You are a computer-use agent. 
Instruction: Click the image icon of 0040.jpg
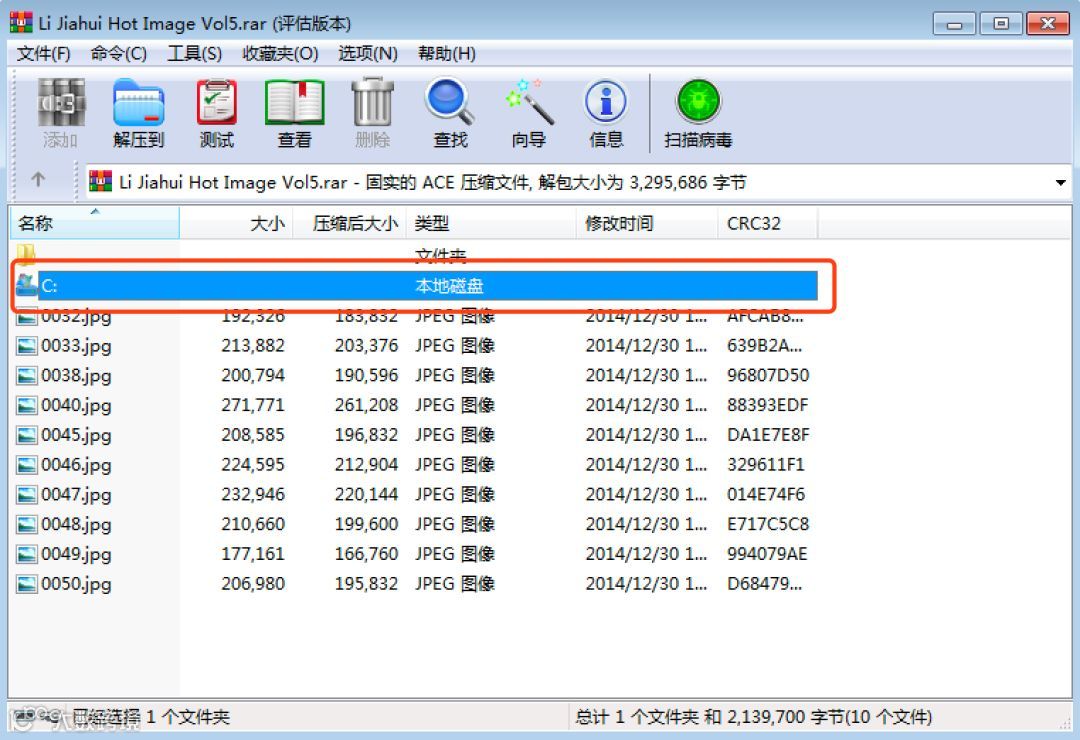pyautogui.click(x=27, y=405)
